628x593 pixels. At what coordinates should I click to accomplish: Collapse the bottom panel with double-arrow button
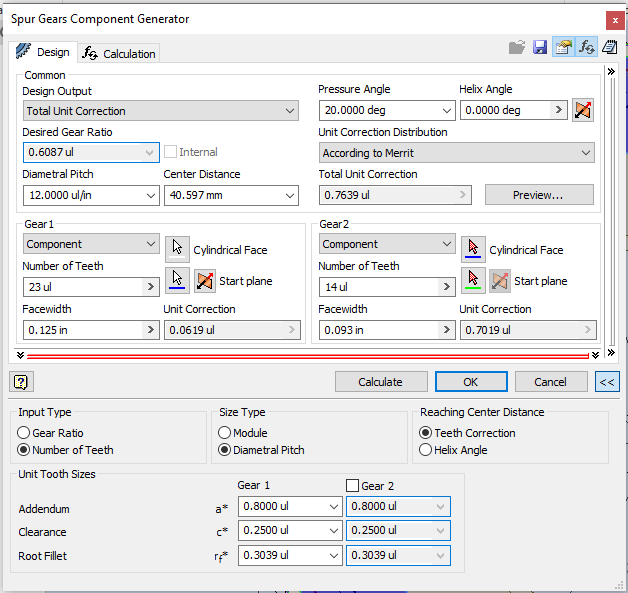606,381
